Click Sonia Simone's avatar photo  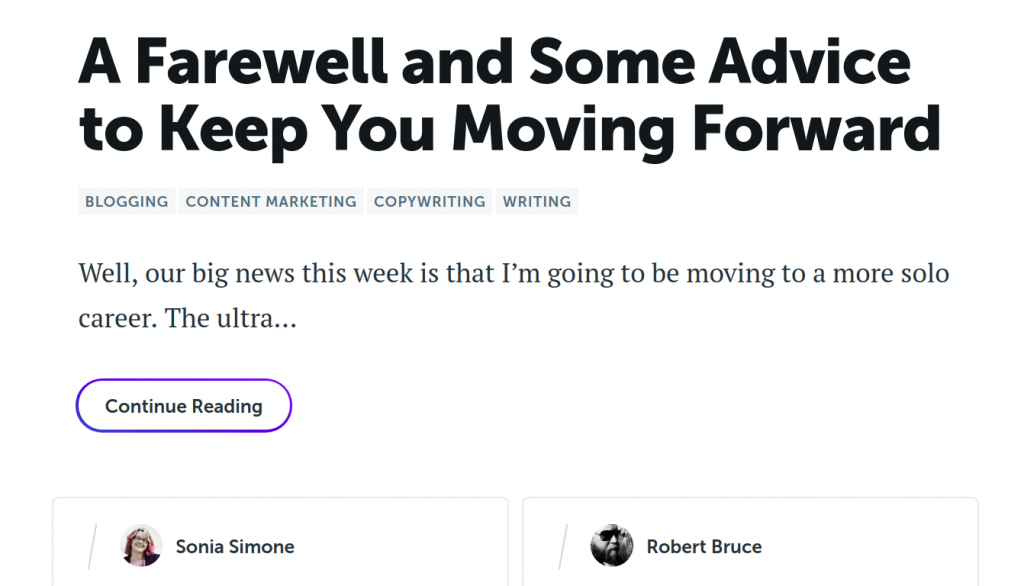pyautogui.click(x=141, y=546)
